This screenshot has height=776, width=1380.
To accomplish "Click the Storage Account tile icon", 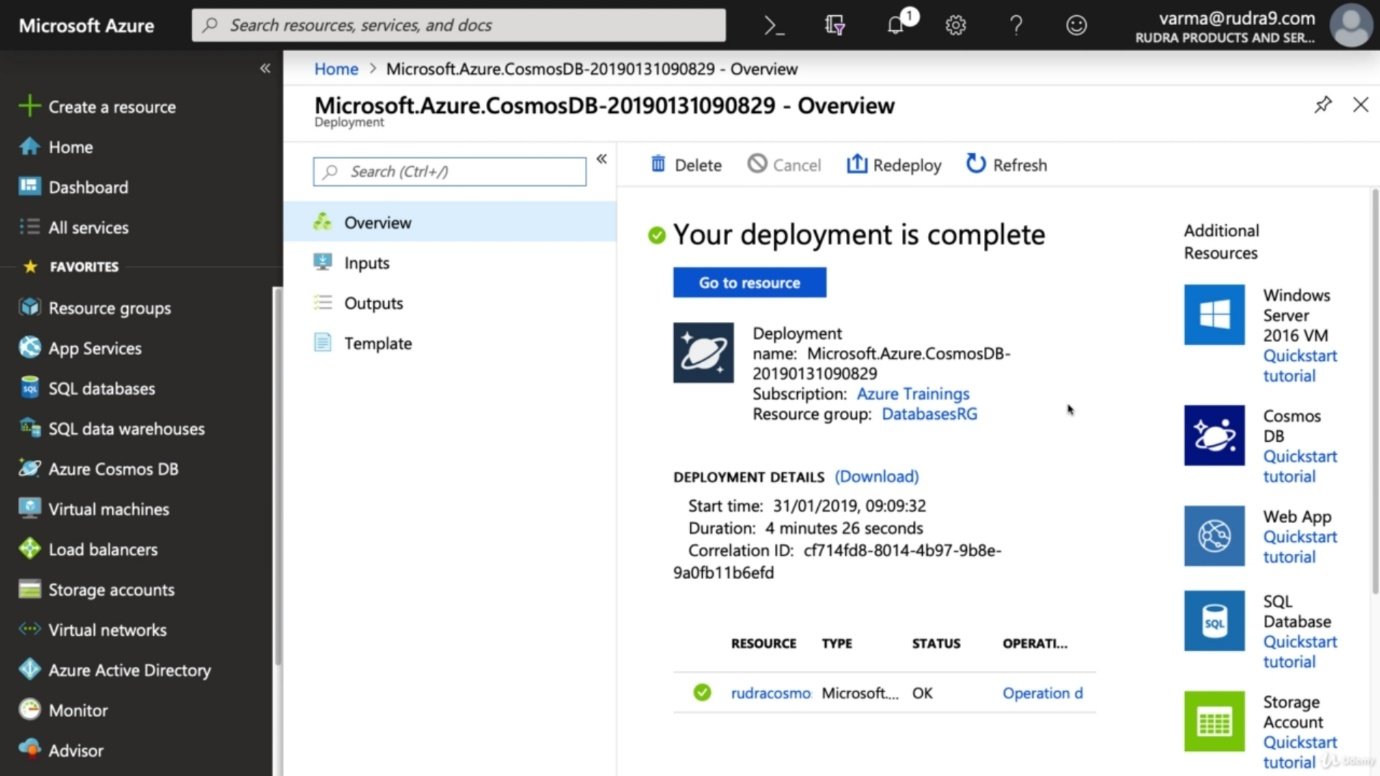I will (x=1214, y=721).
